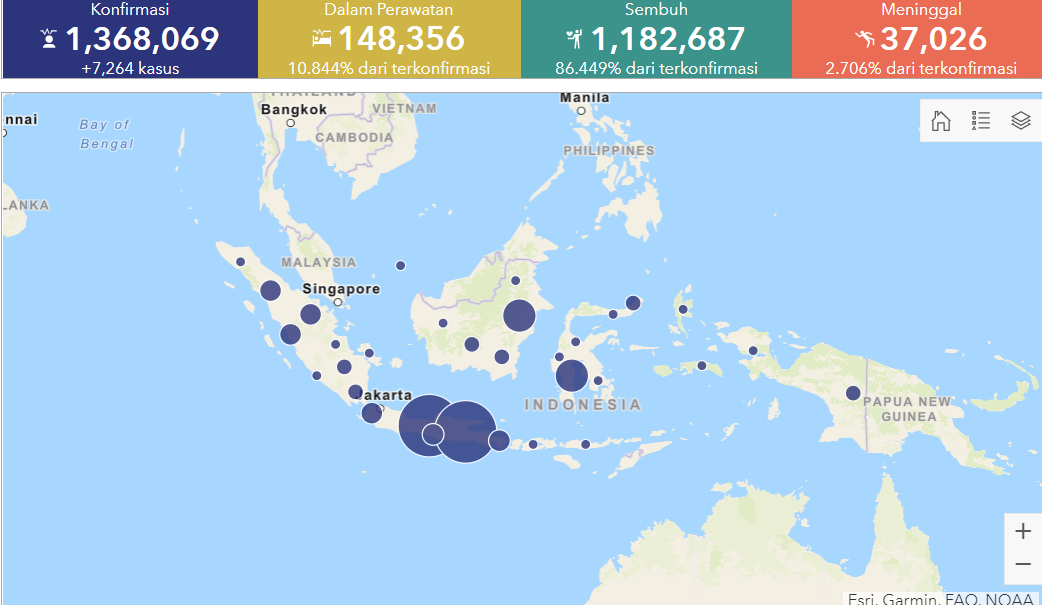The height and width of the screenshot is (605, 1042).
Task: Click the person icon beside 1,368,069
Action: coord(50,40)
